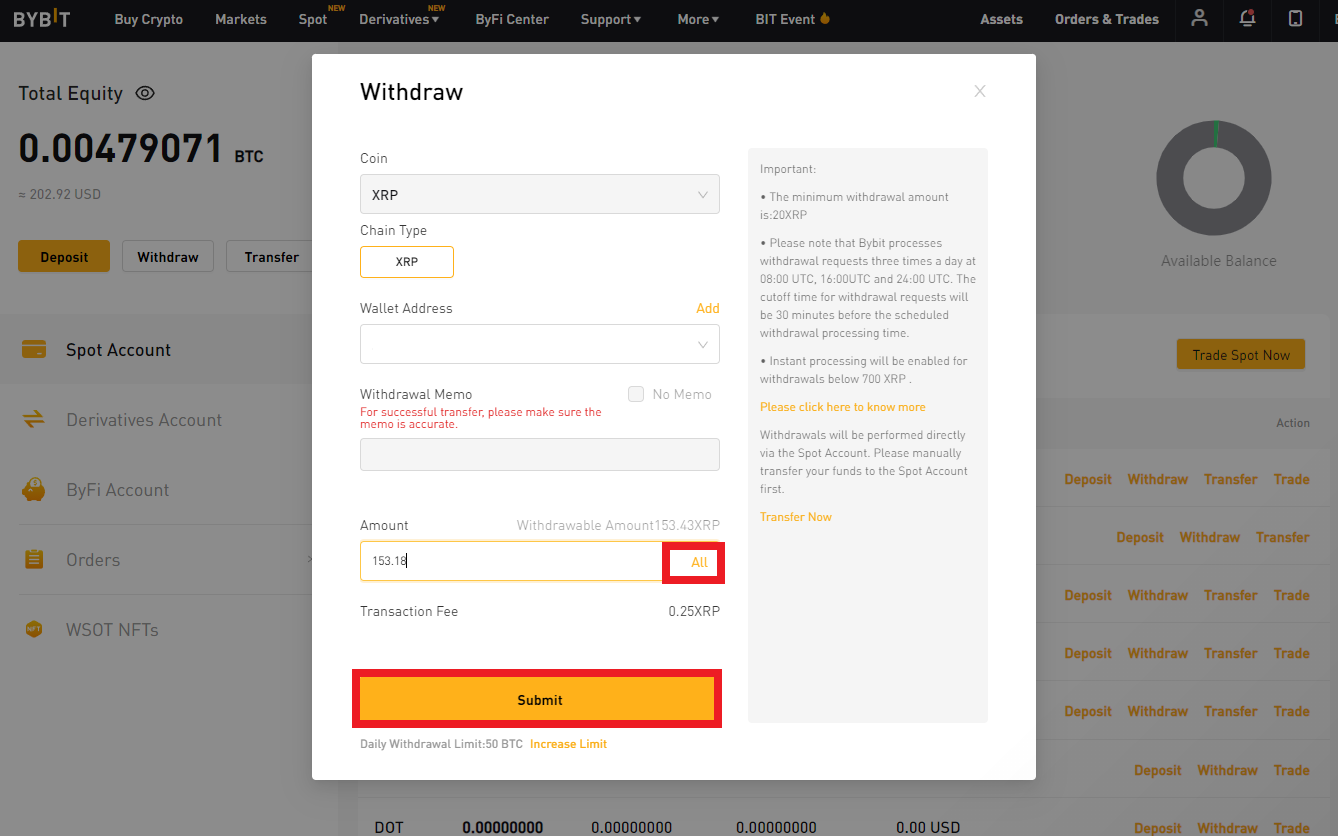Select ByFi Account in sidebar

(118, 490)
